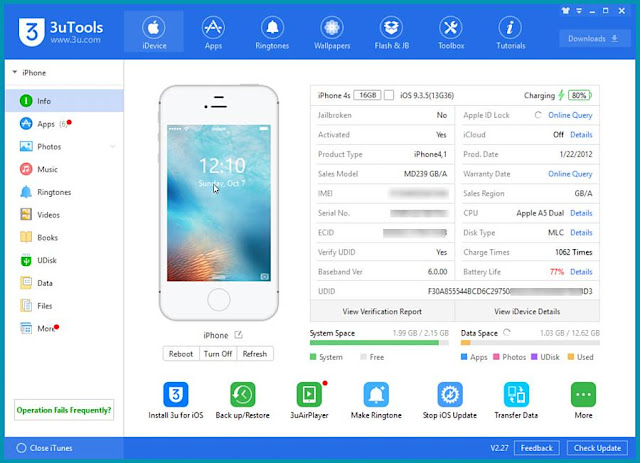The image size is (640, 463).
Task: Open Files in the sidebar
Action: pyautogui.click(x=64, y=306)
